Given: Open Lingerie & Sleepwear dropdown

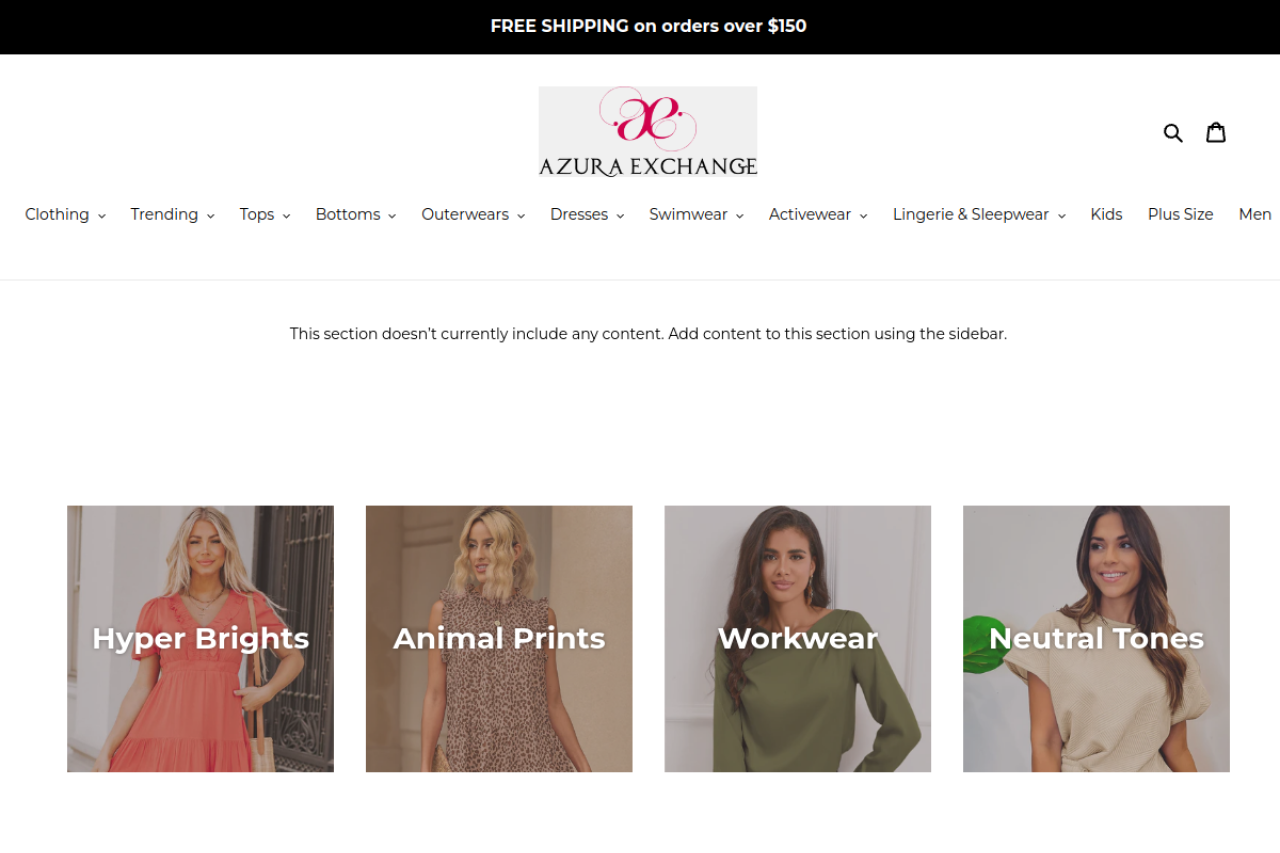Looking at the screenshot, I should coord(979,214).
